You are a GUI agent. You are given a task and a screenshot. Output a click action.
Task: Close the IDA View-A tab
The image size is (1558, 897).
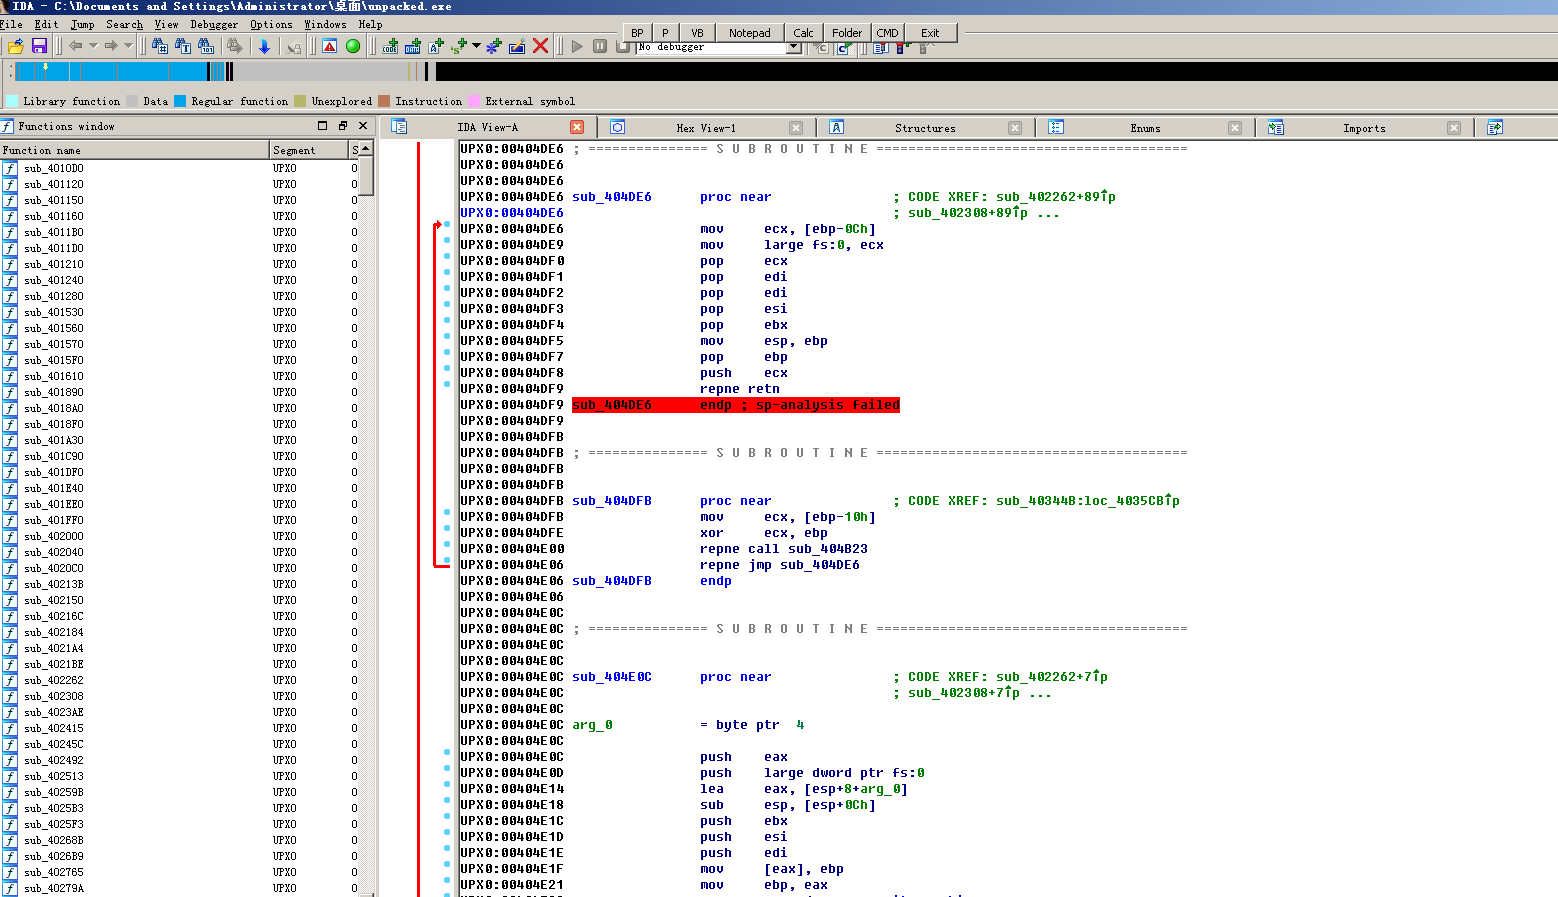577,127
